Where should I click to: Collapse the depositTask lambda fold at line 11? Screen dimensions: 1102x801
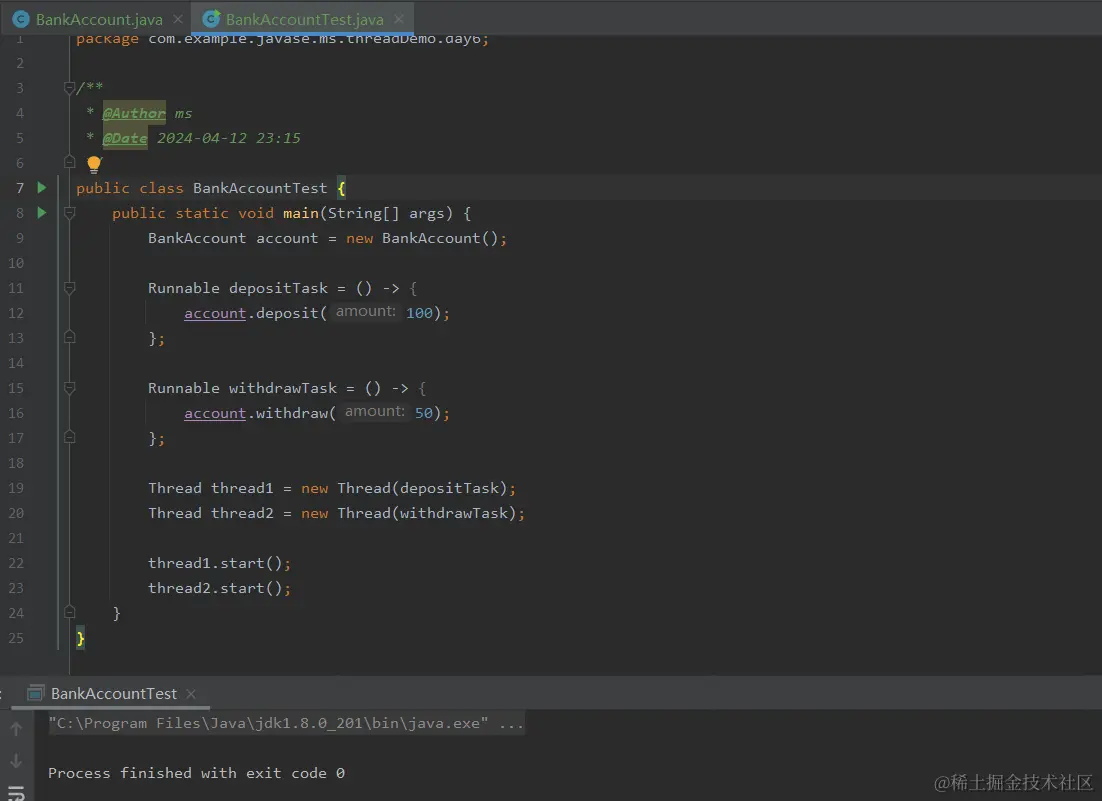click(x=69, y=287)
